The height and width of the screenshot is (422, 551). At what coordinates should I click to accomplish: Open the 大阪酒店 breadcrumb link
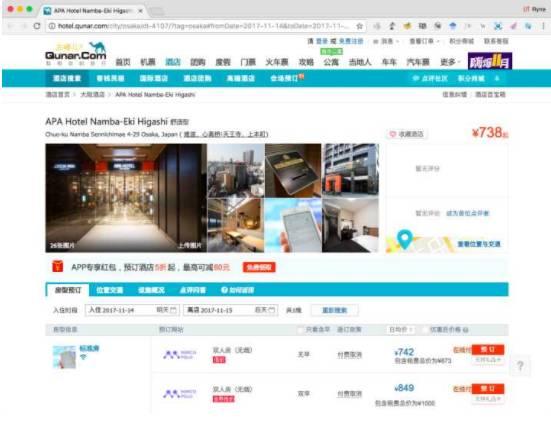(x=92, y=95)
